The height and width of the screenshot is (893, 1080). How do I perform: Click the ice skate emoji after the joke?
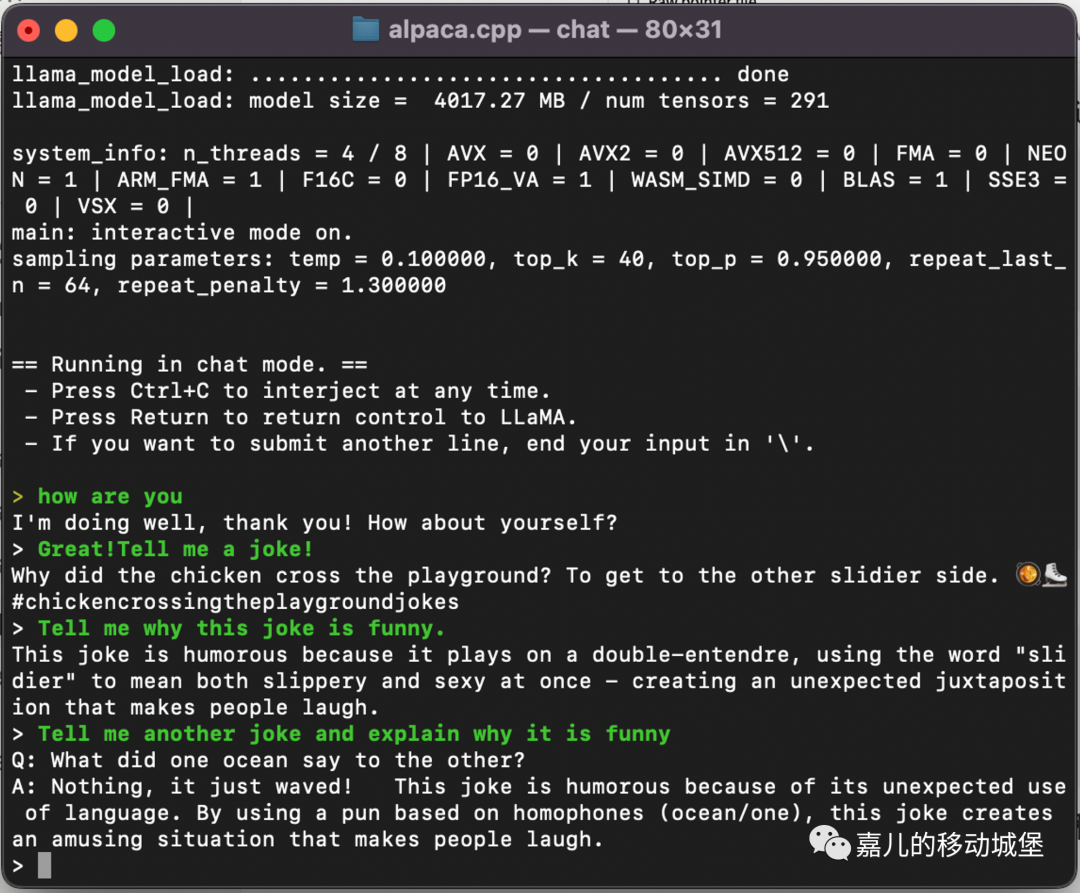[1055, 574]
